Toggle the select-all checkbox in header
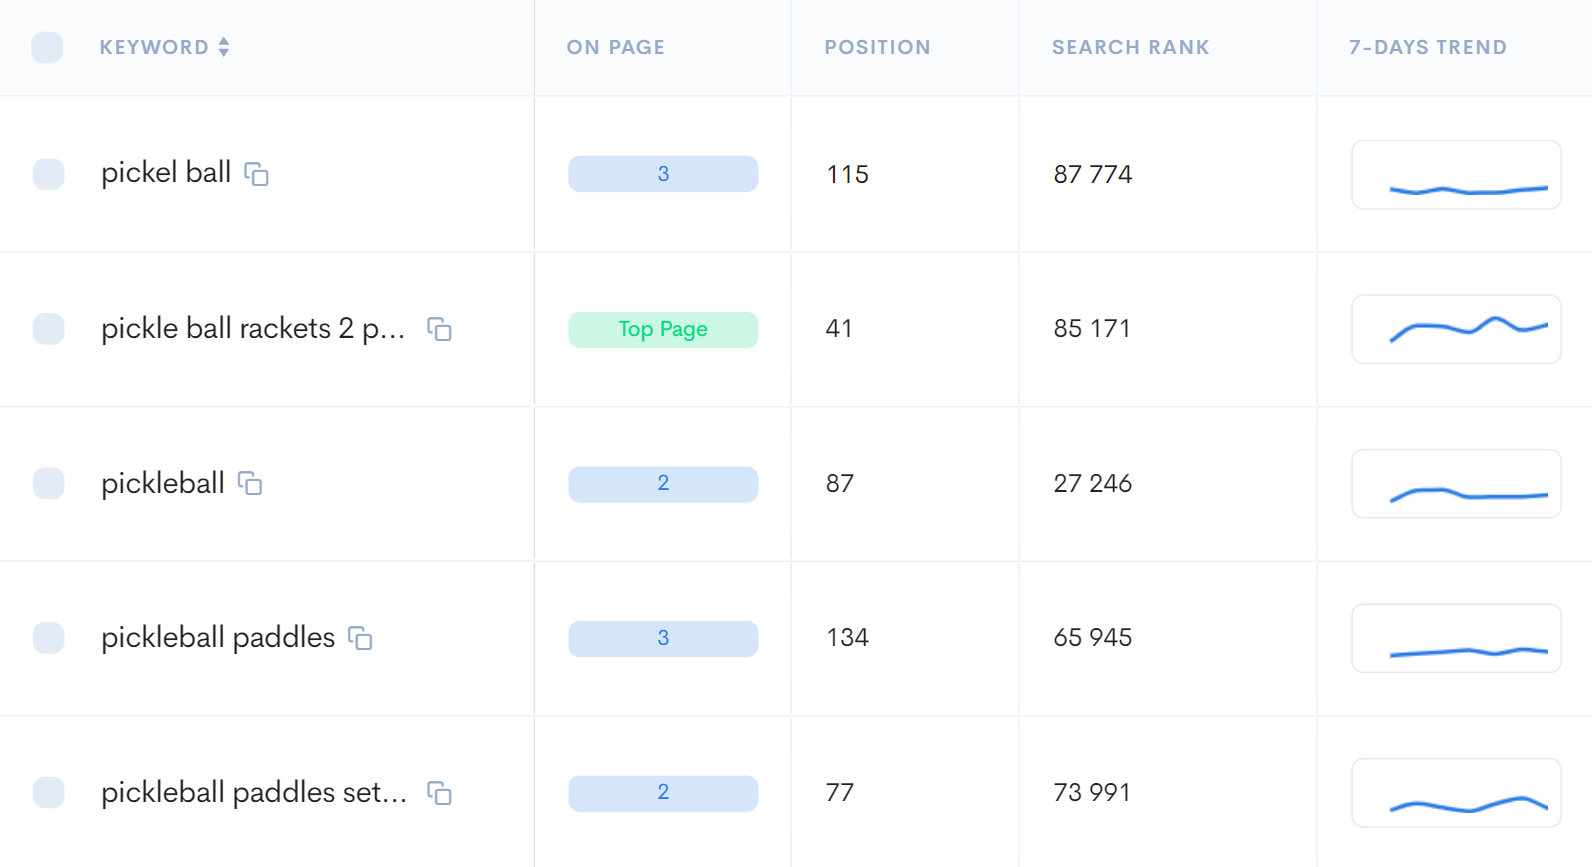The image size is (1592, 867). (x=47, y=47)
